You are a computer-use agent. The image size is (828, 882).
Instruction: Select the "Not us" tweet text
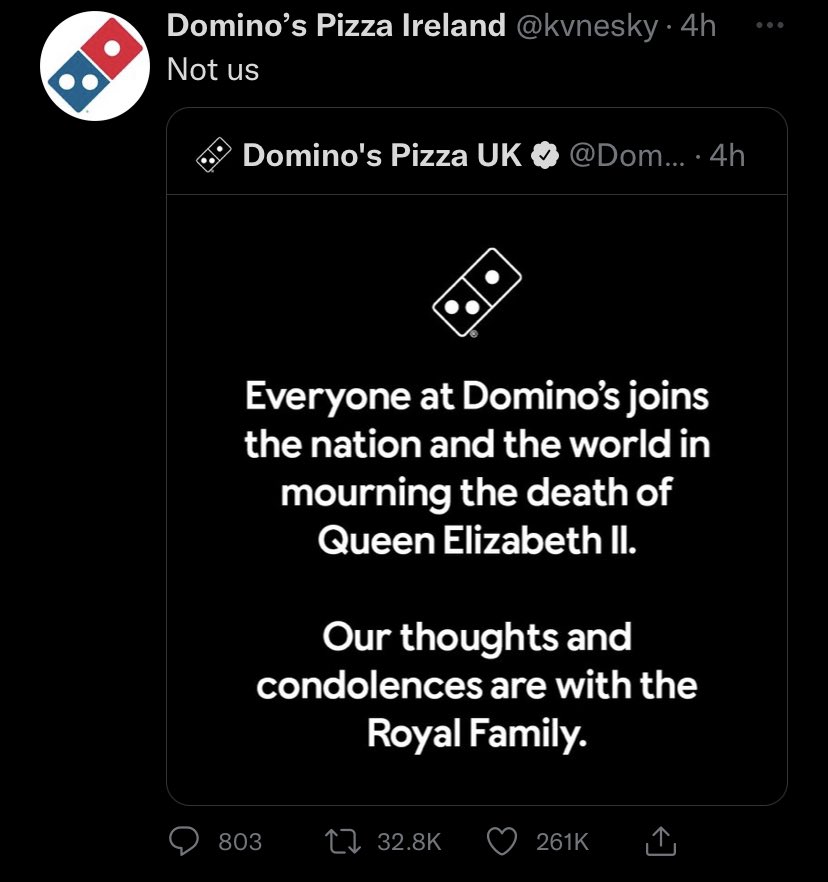213,69
